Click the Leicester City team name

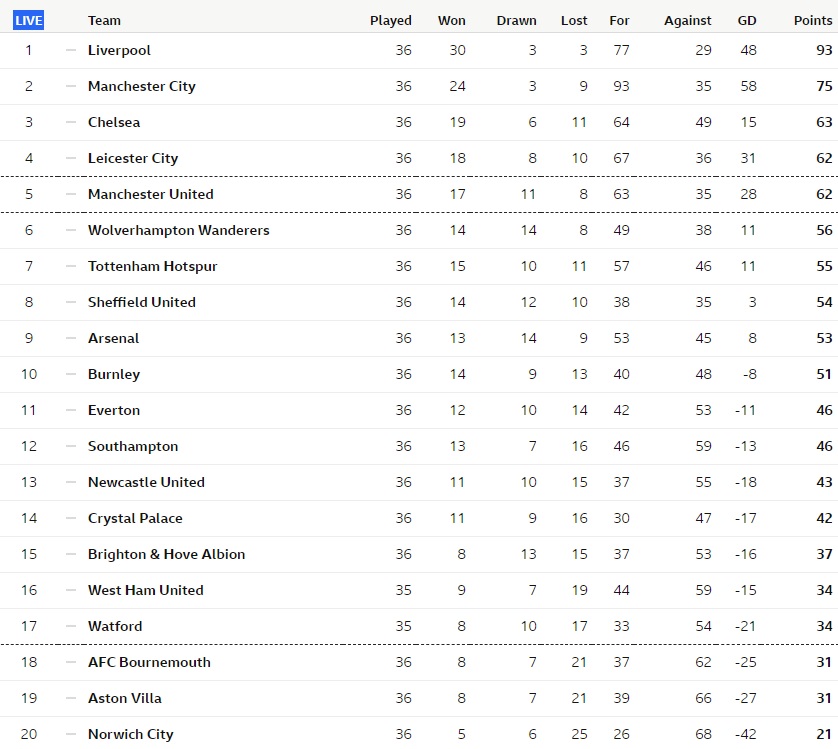coord(133,158)
